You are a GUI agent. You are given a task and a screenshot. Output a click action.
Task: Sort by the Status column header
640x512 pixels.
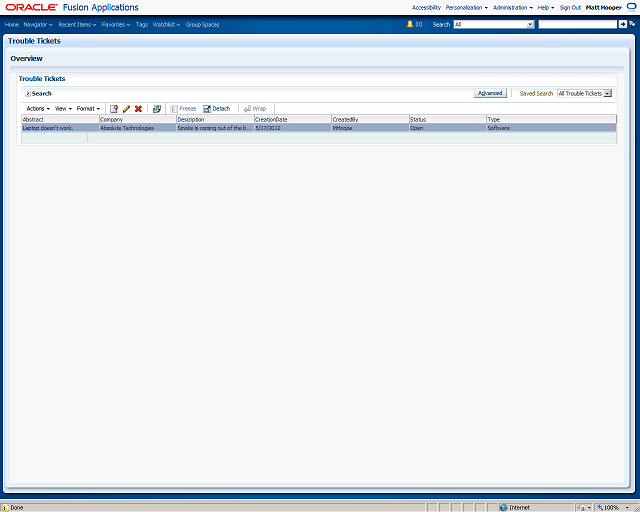447,119
